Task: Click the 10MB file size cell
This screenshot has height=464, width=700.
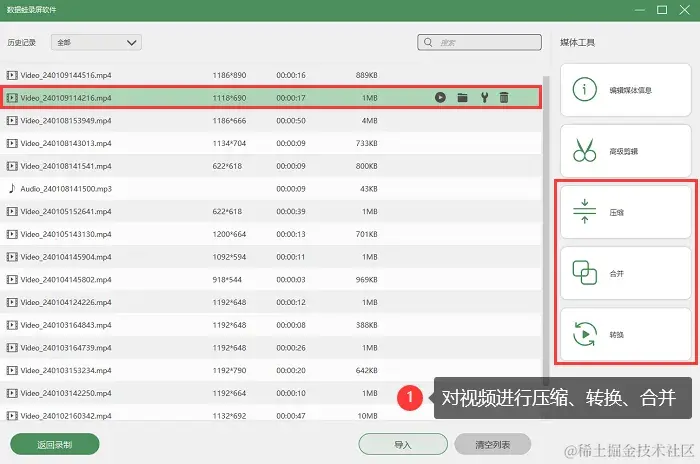Action: tap(367, 416)
